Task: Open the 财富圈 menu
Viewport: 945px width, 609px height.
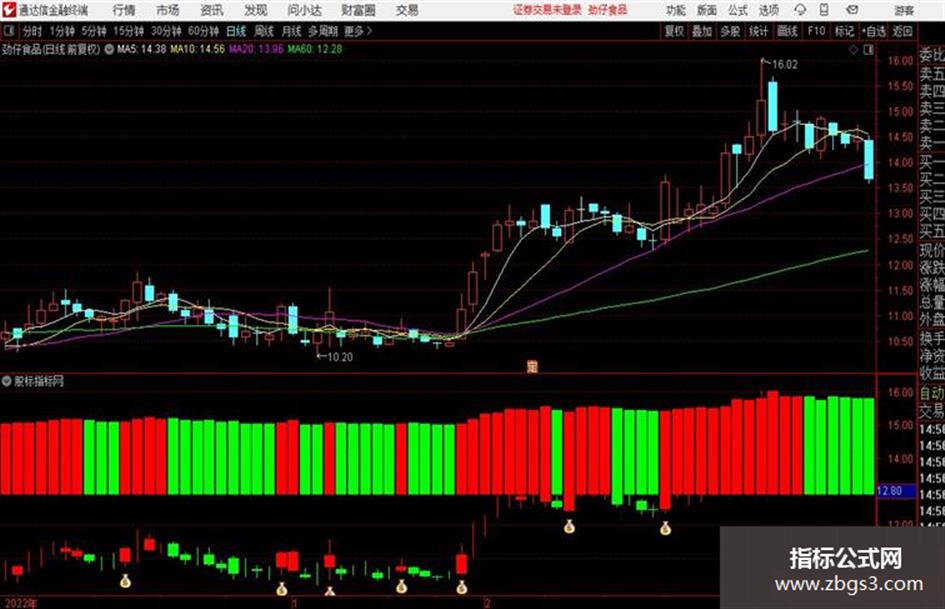Action: (x=358, y=10)
